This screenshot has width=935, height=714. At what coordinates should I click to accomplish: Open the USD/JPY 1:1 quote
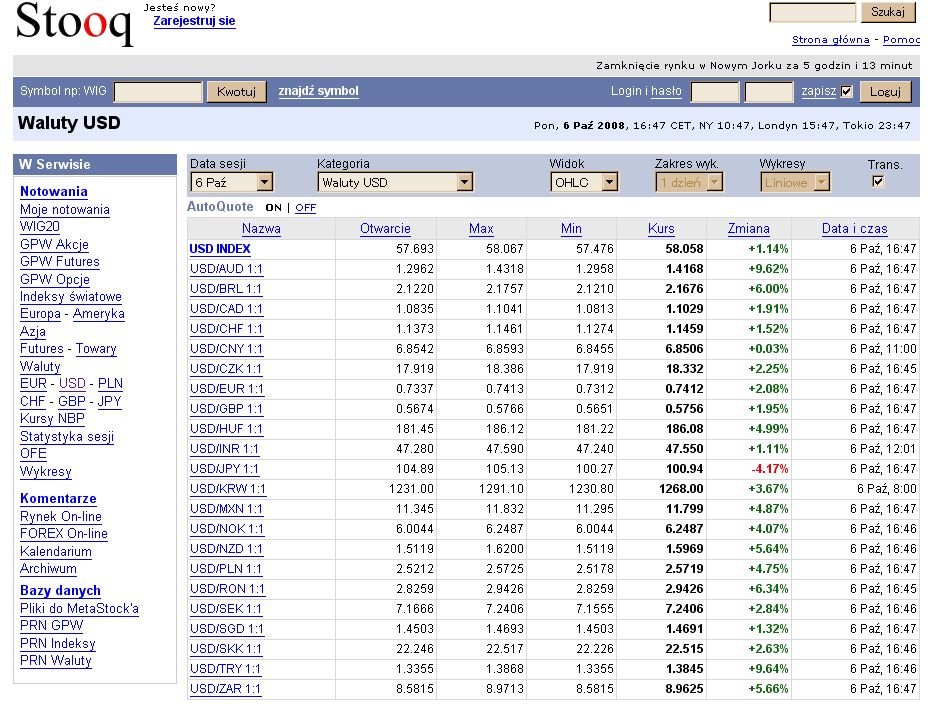[x=224, y=469]
